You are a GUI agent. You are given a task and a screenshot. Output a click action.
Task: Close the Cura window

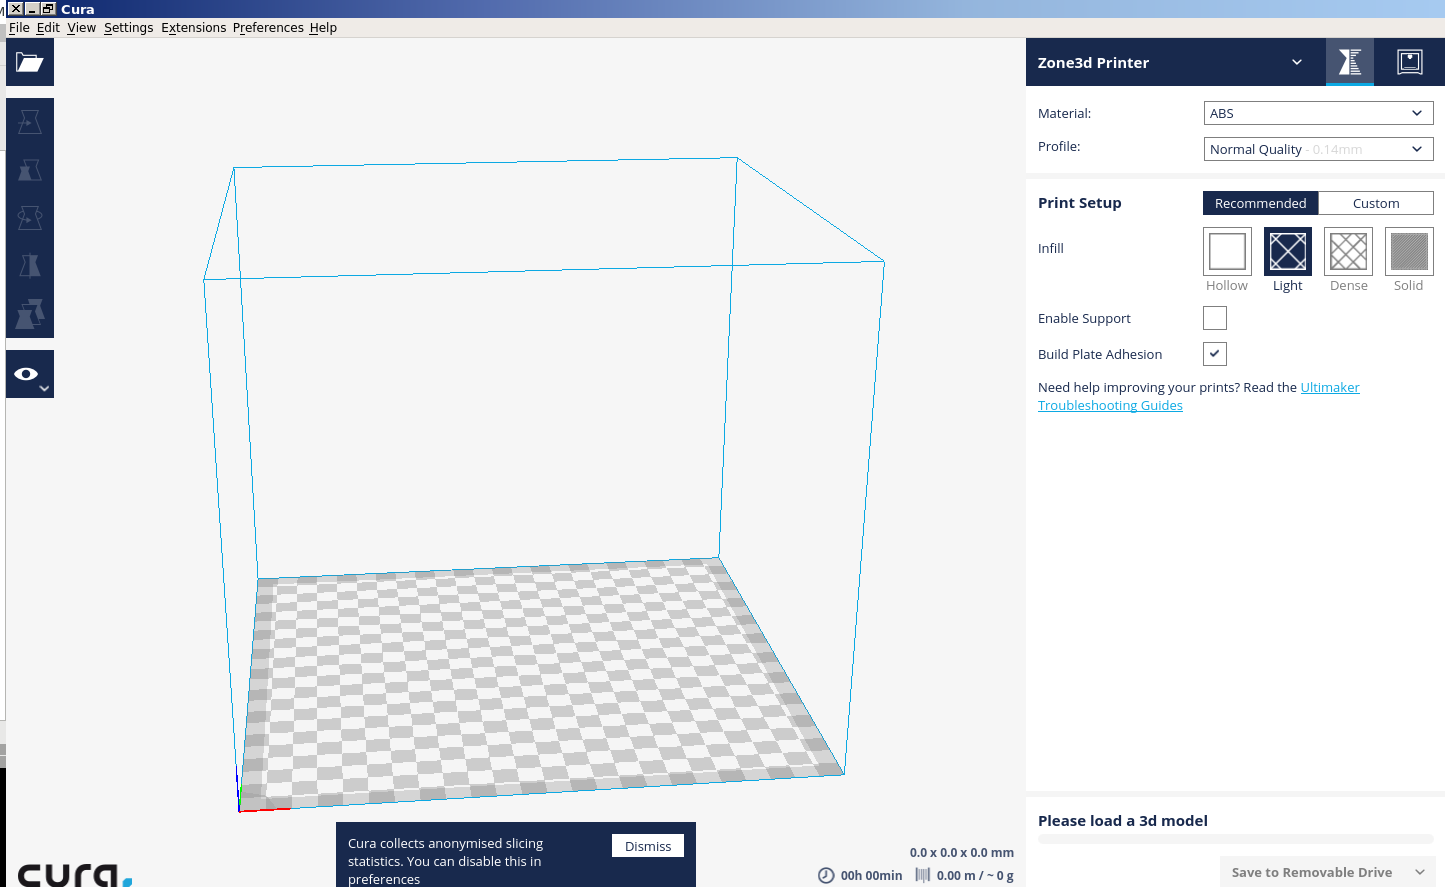click(x=16, y=9)
